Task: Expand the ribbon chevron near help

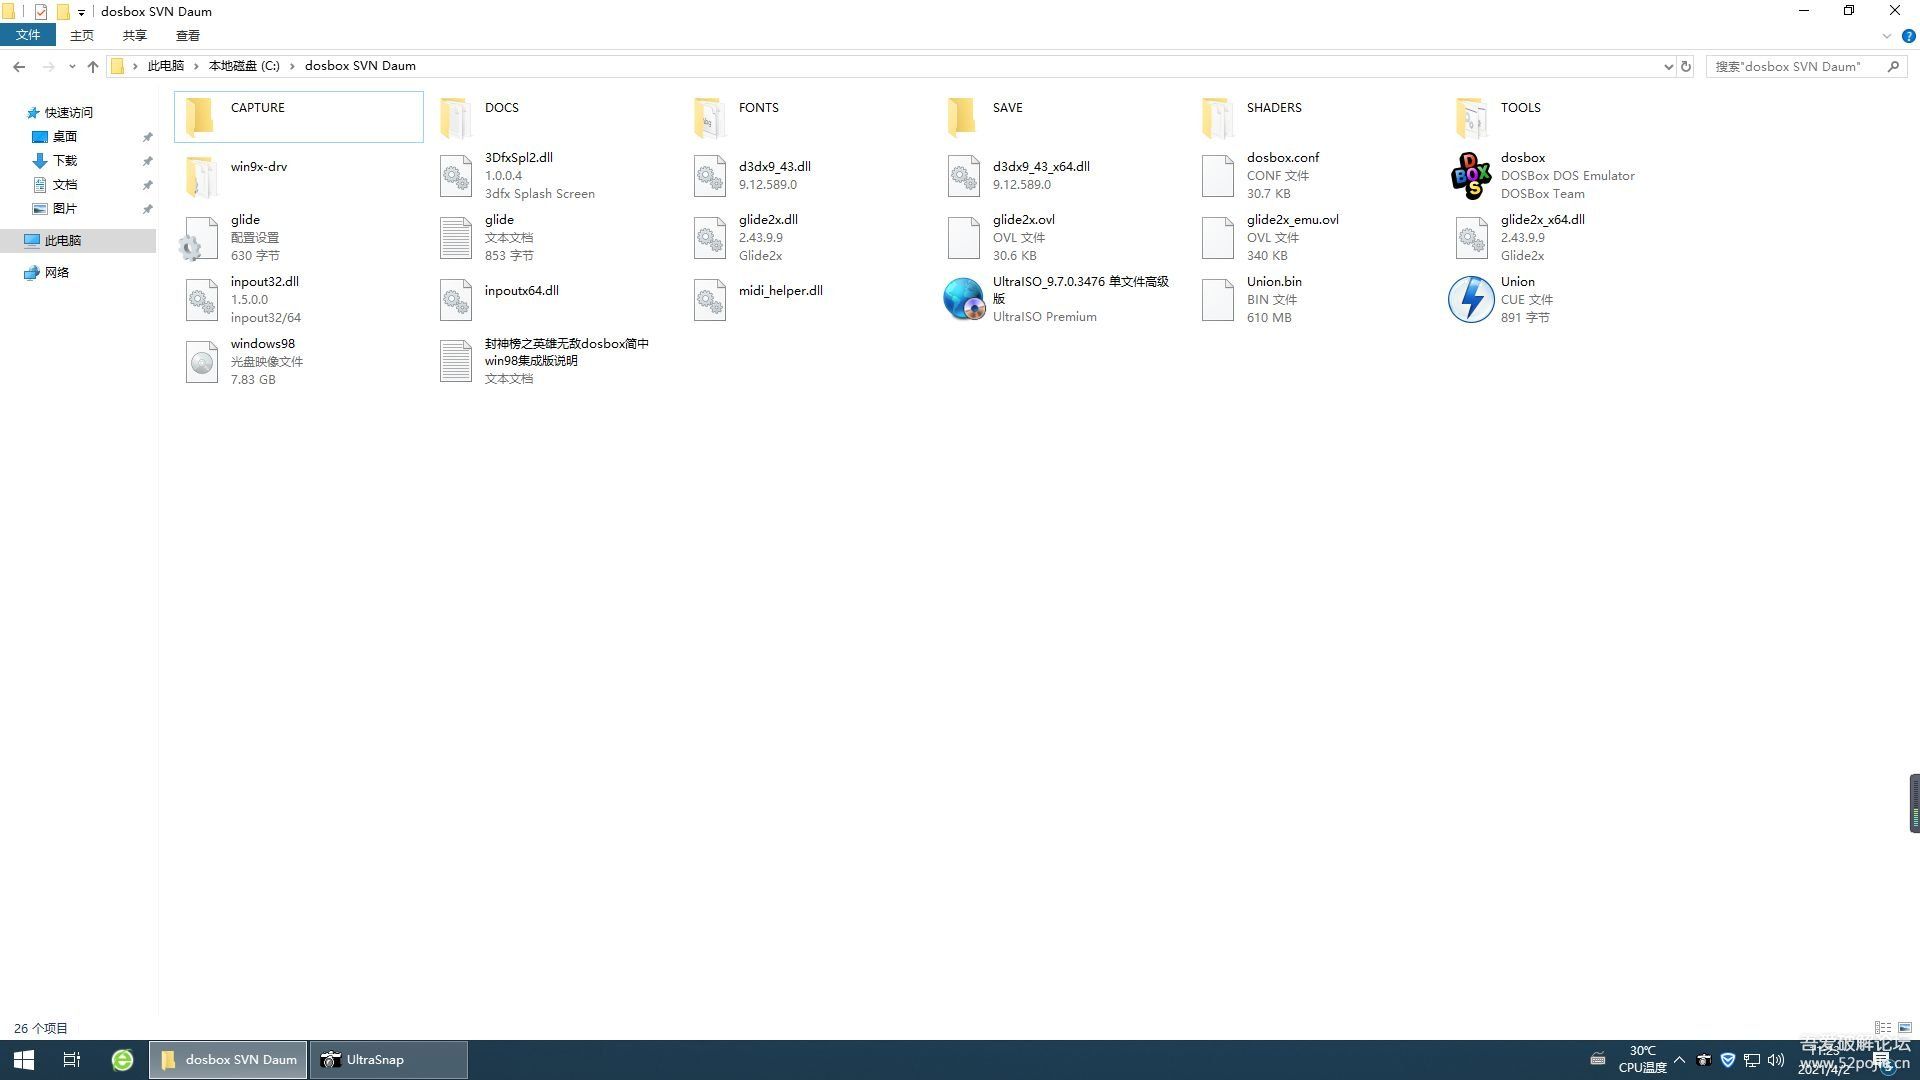Action: pos(1887,36)
